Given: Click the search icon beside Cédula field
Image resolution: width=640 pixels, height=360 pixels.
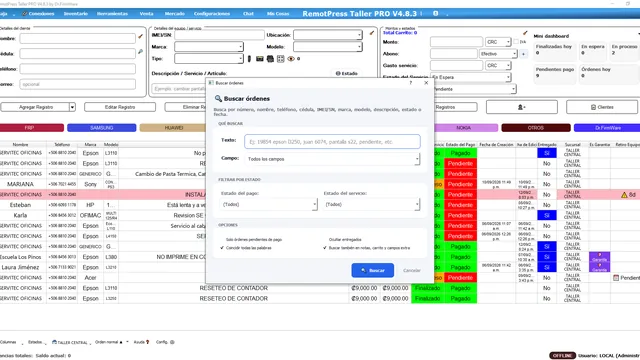Looking at the screenshot, I should point(140,52).
